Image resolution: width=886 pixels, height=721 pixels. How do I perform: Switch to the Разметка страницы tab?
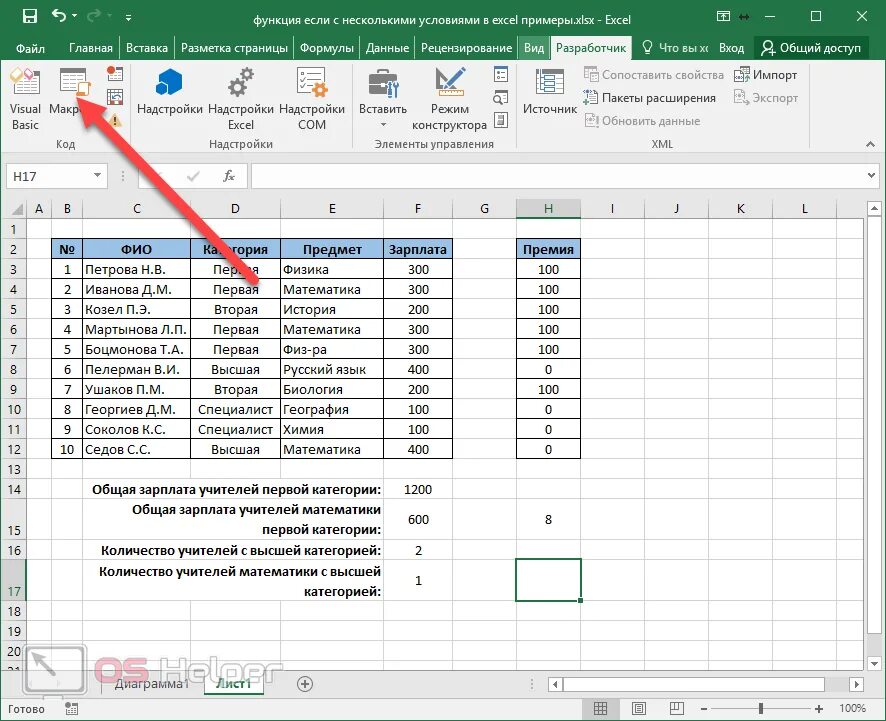tap(234, 48)
